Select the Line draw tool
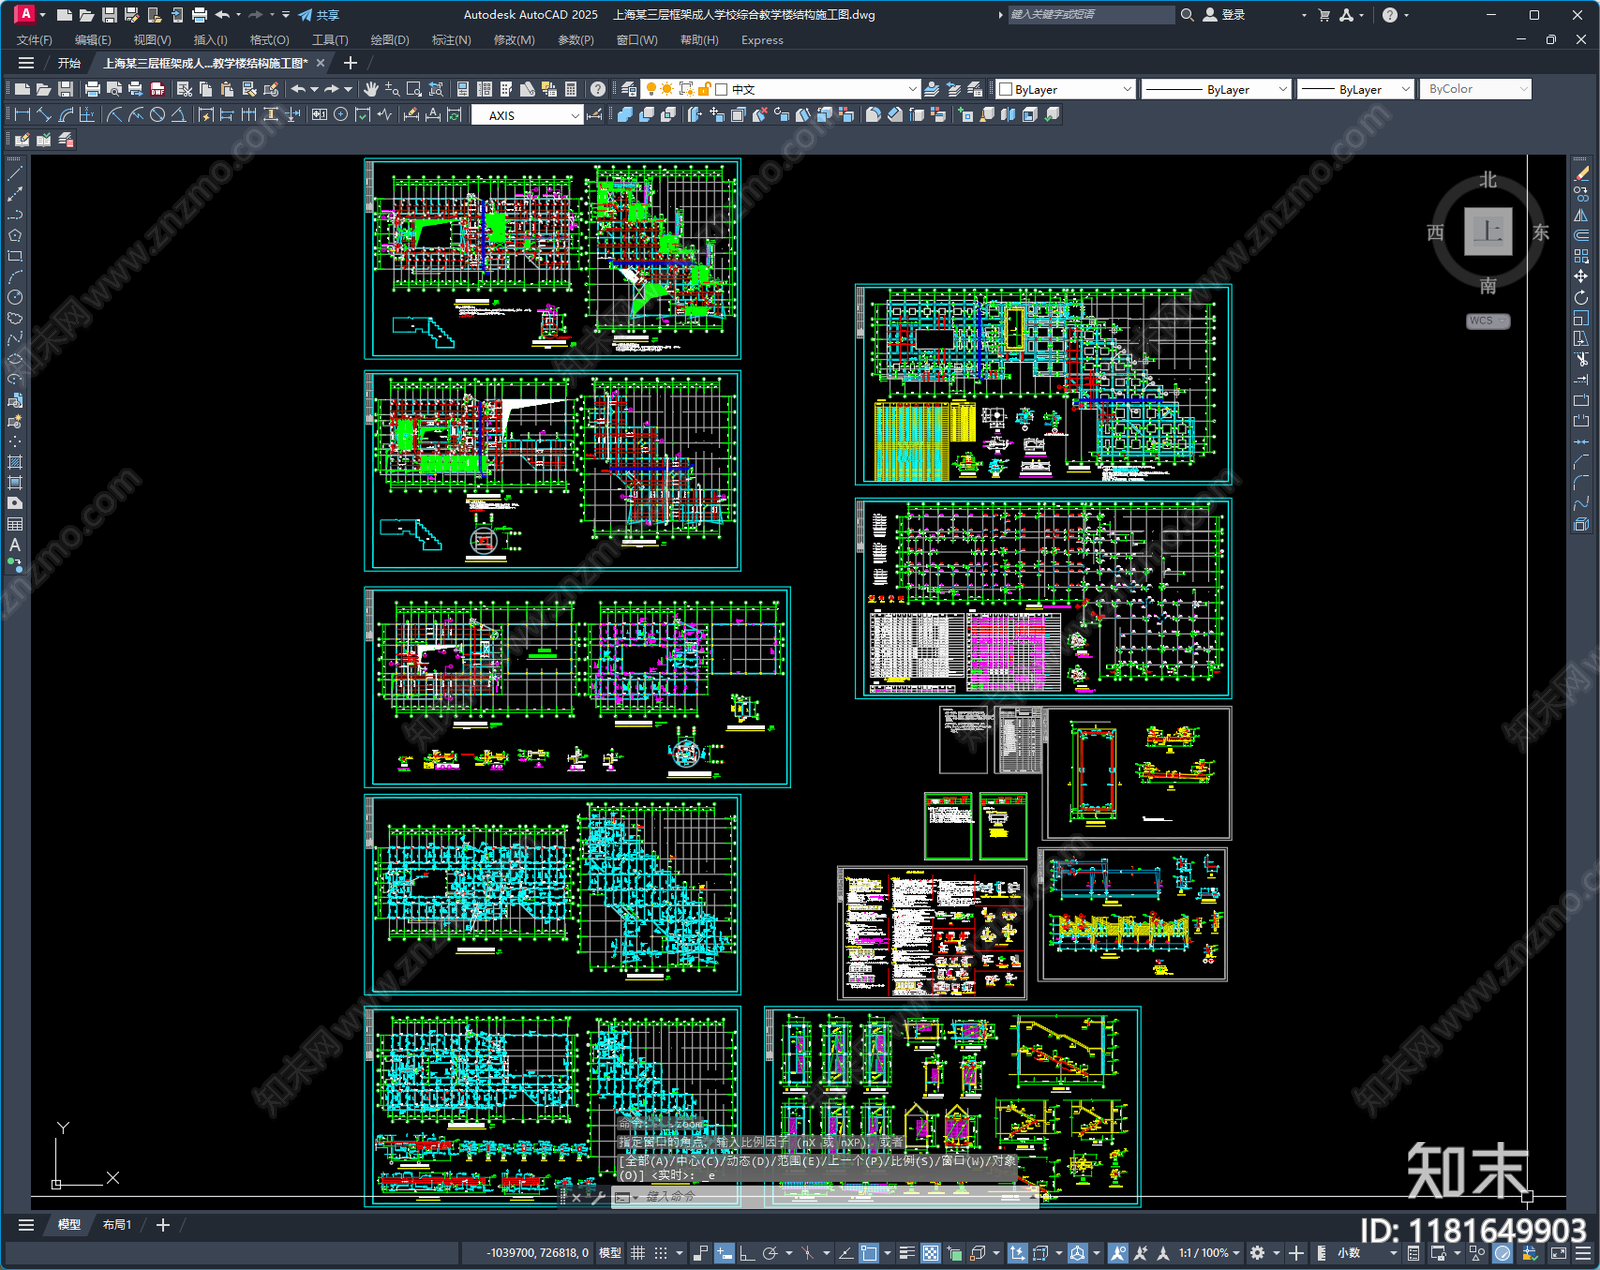This screenshot has width=1600, height=1270. tap(15, 173)
